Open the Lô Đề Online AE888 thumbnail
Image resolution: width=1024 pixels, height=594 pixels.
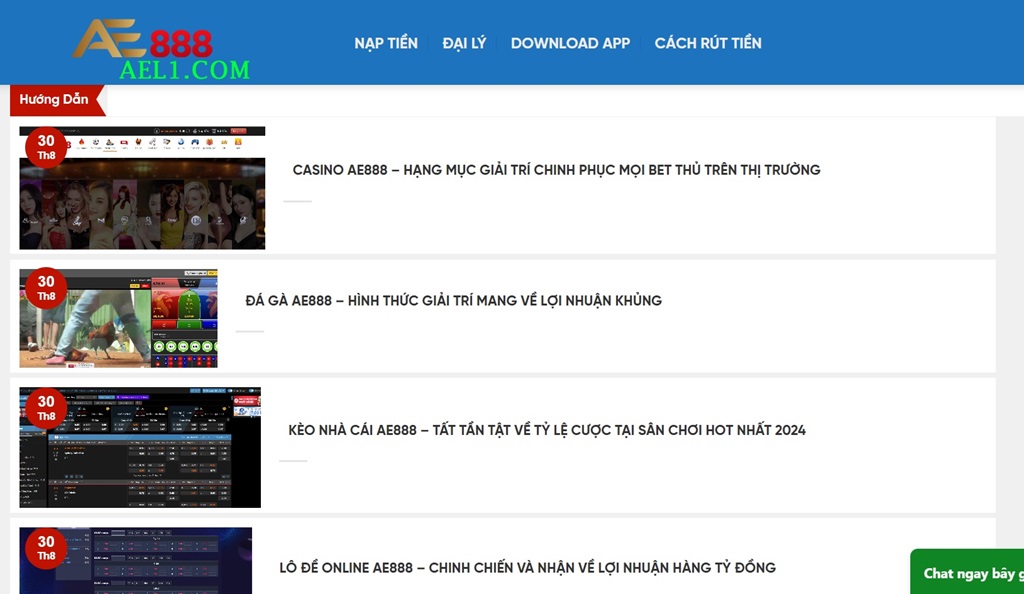[135, 561]
